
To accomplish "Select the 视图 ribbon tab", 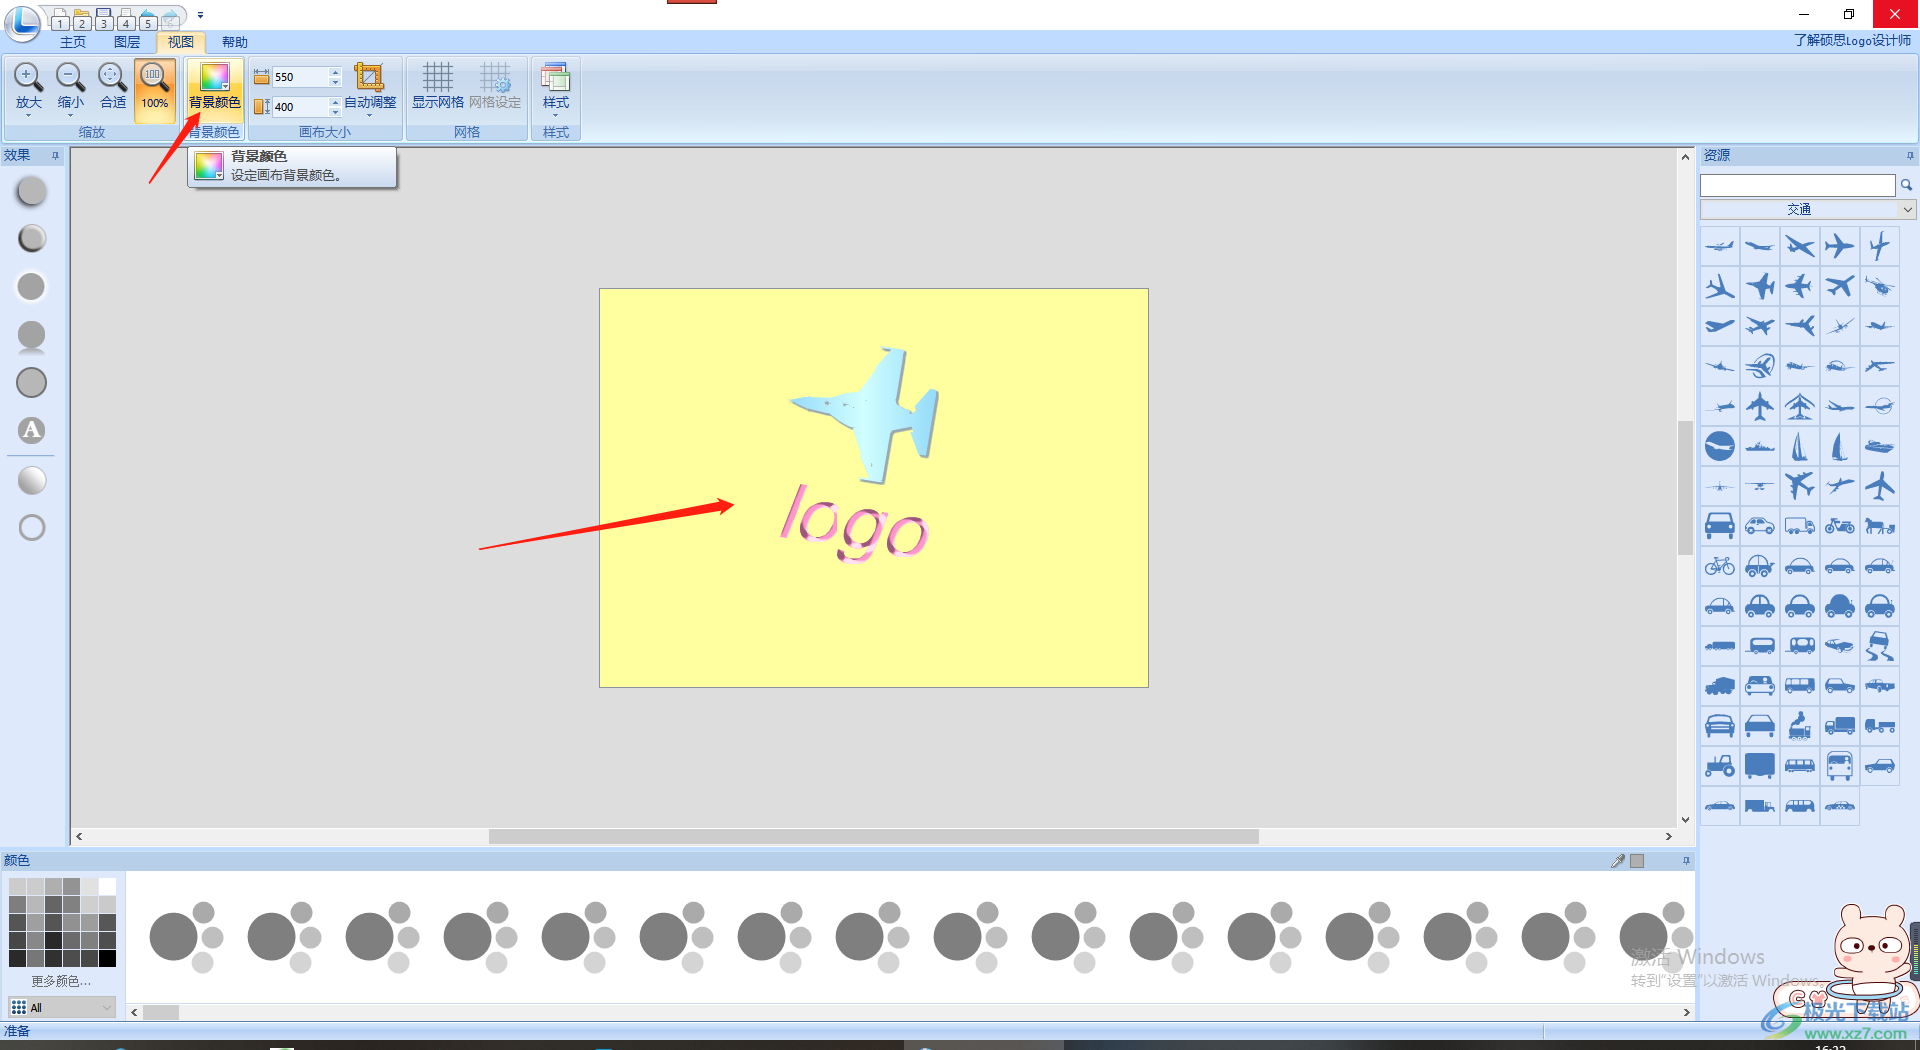I will tap(181, 42).
